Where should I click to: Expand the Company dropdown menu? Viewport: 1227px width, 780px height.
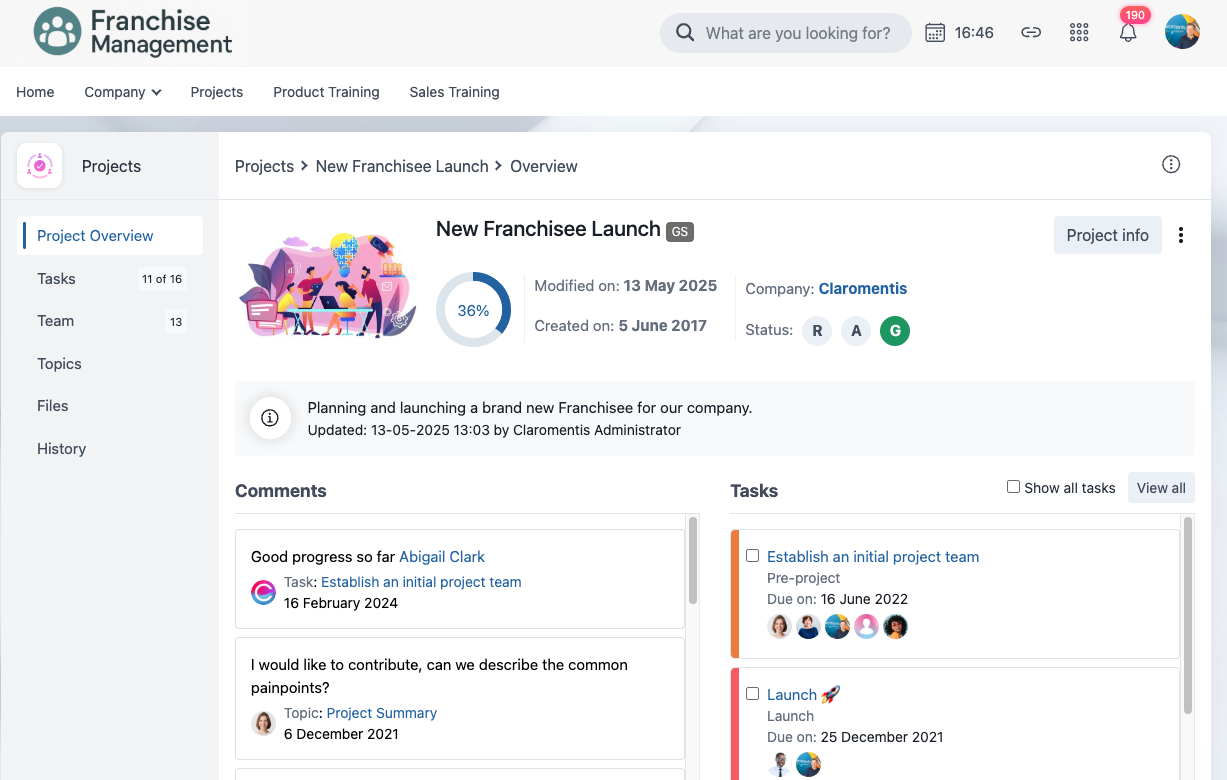(123, 92)
